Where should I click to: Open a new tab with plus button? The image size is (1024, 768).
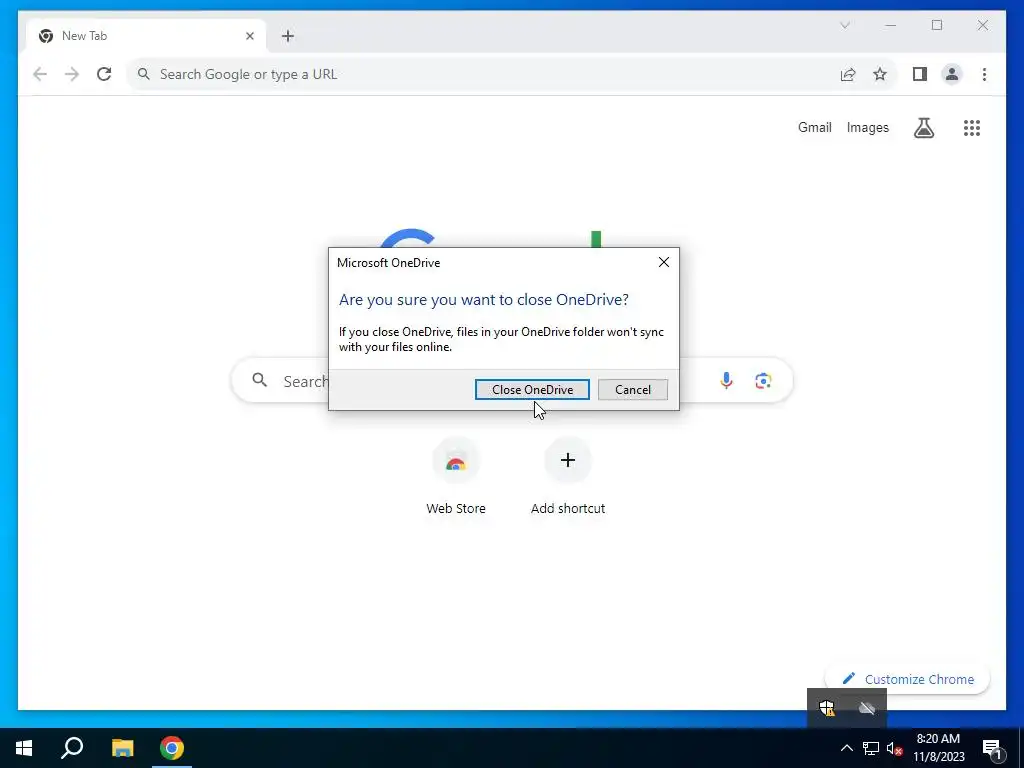coord(288,36)
